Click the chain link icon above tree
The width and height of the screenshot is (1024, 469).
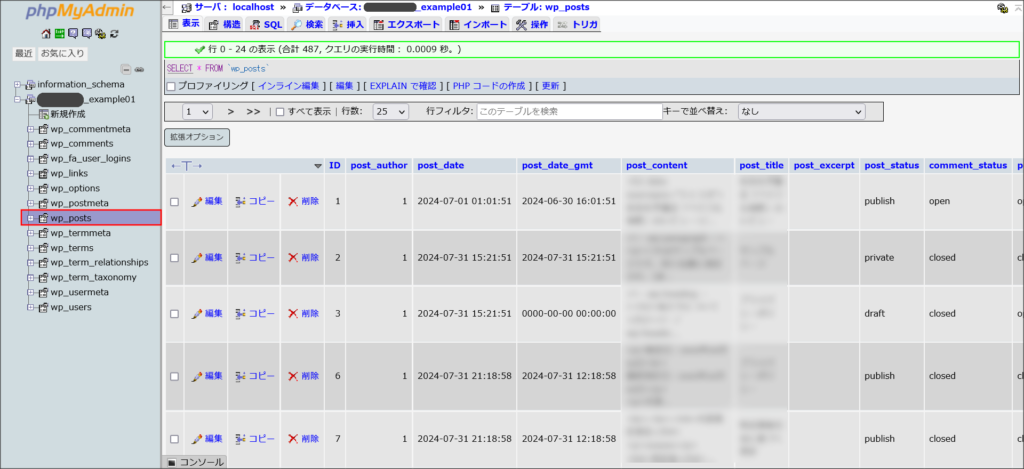139,69
